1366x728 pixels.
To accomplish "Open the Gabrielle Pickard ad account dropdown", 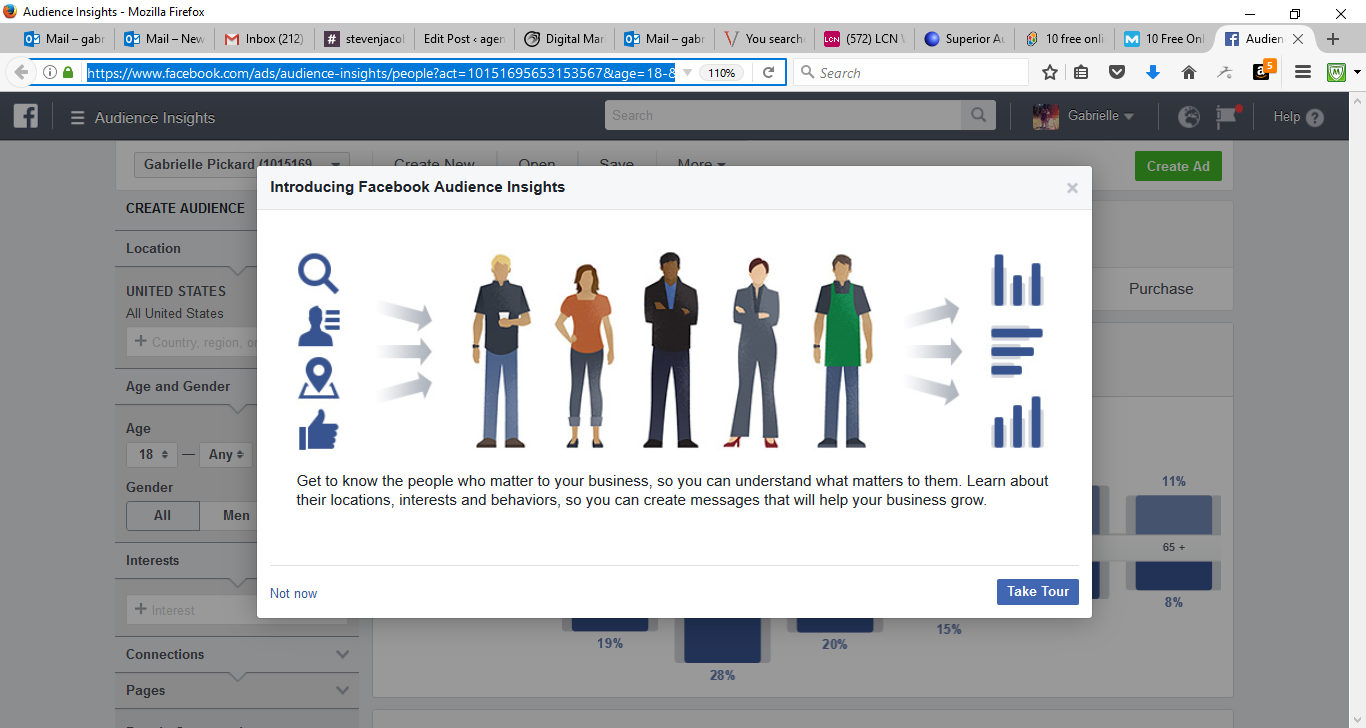I will click(x=240, y=164).
